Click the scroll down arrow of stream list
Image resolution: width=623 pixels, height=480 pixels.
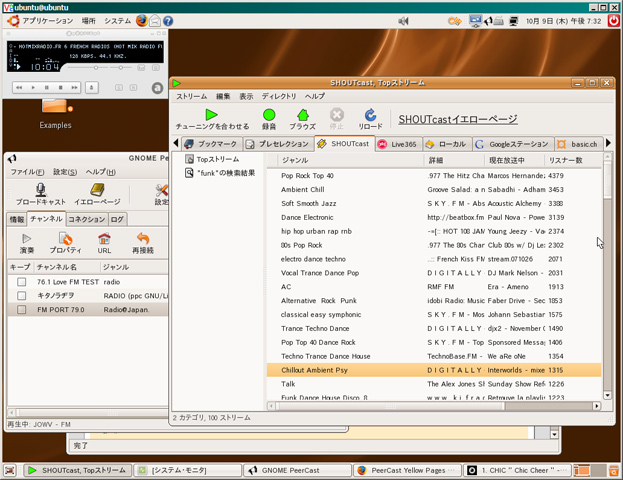tap(607, 395)
